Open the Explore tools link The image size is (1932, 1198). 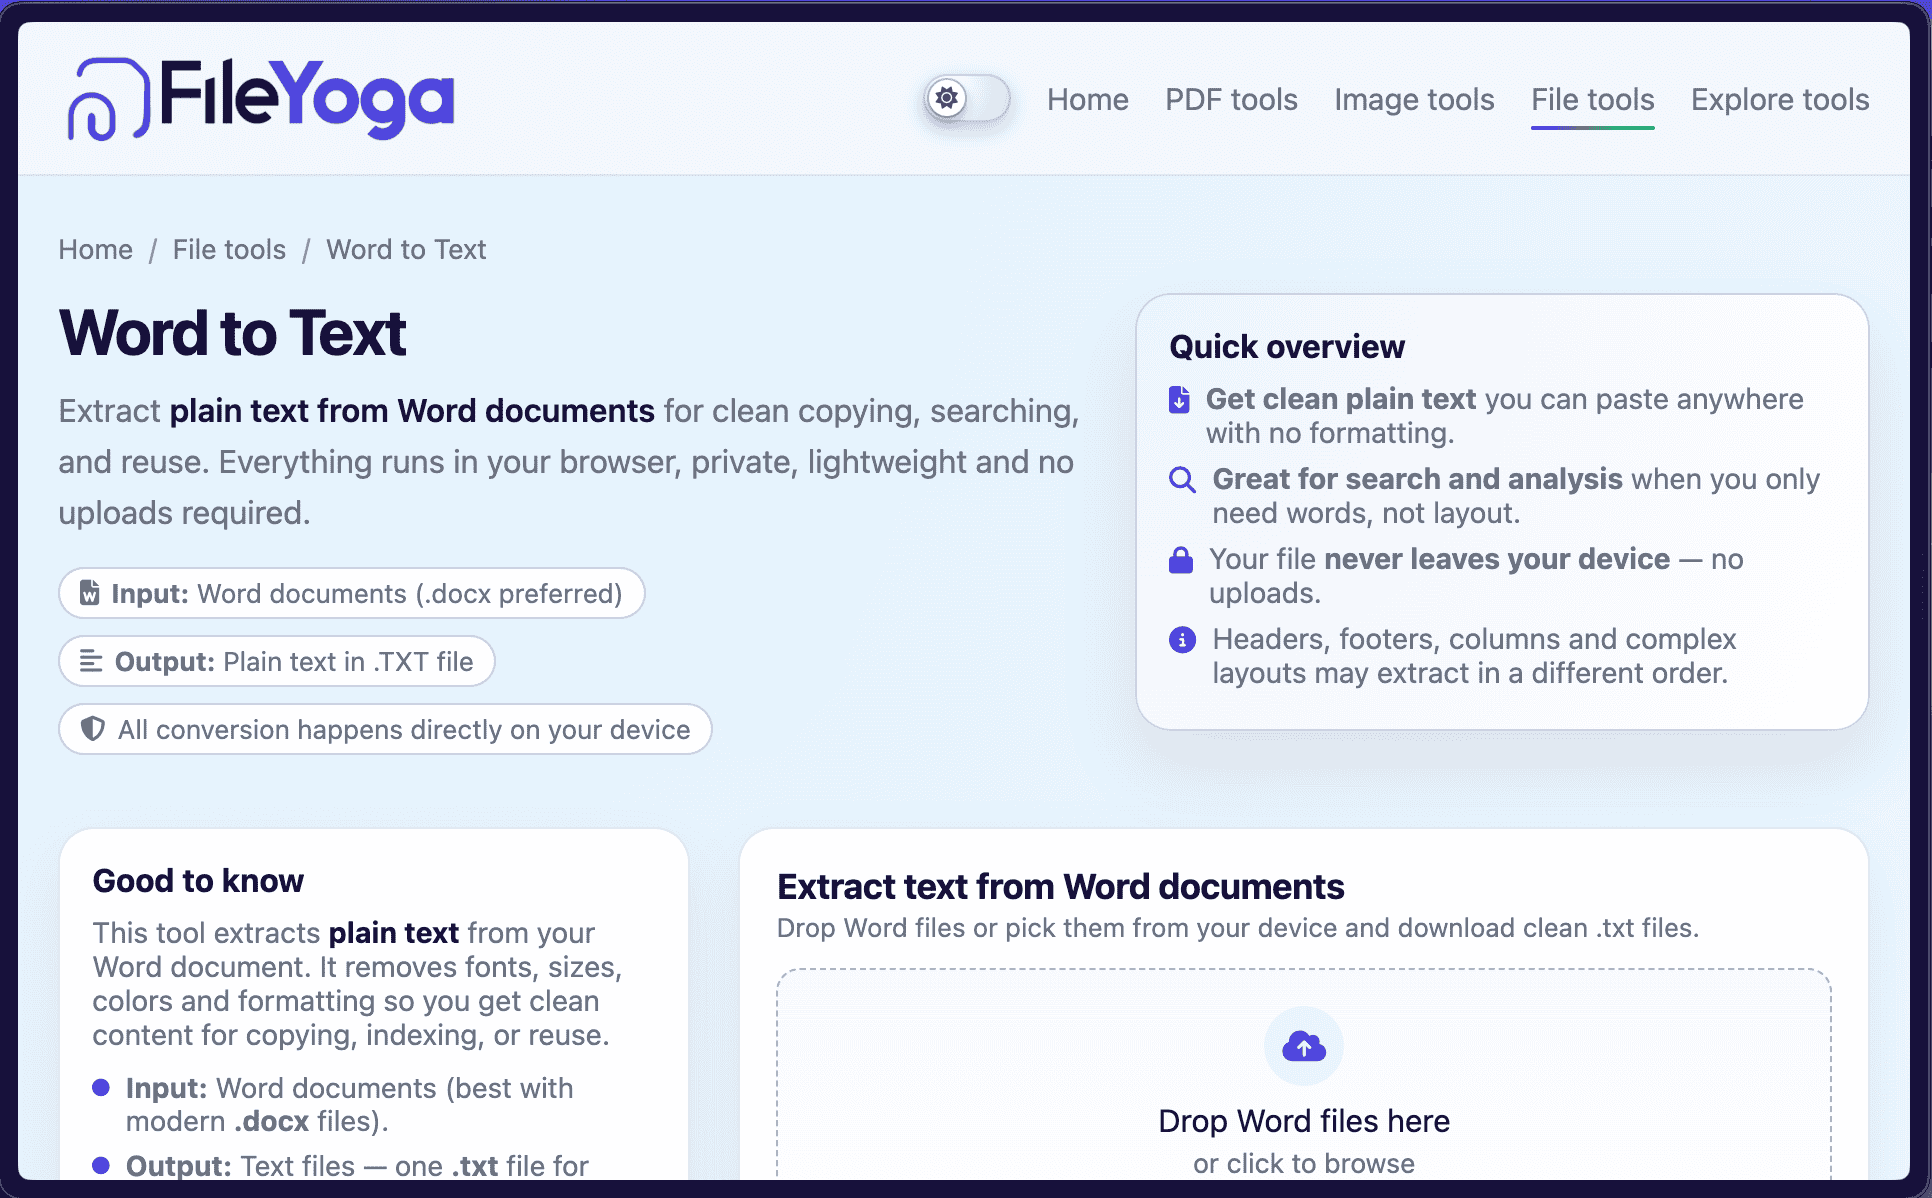tap(1780, 100)
